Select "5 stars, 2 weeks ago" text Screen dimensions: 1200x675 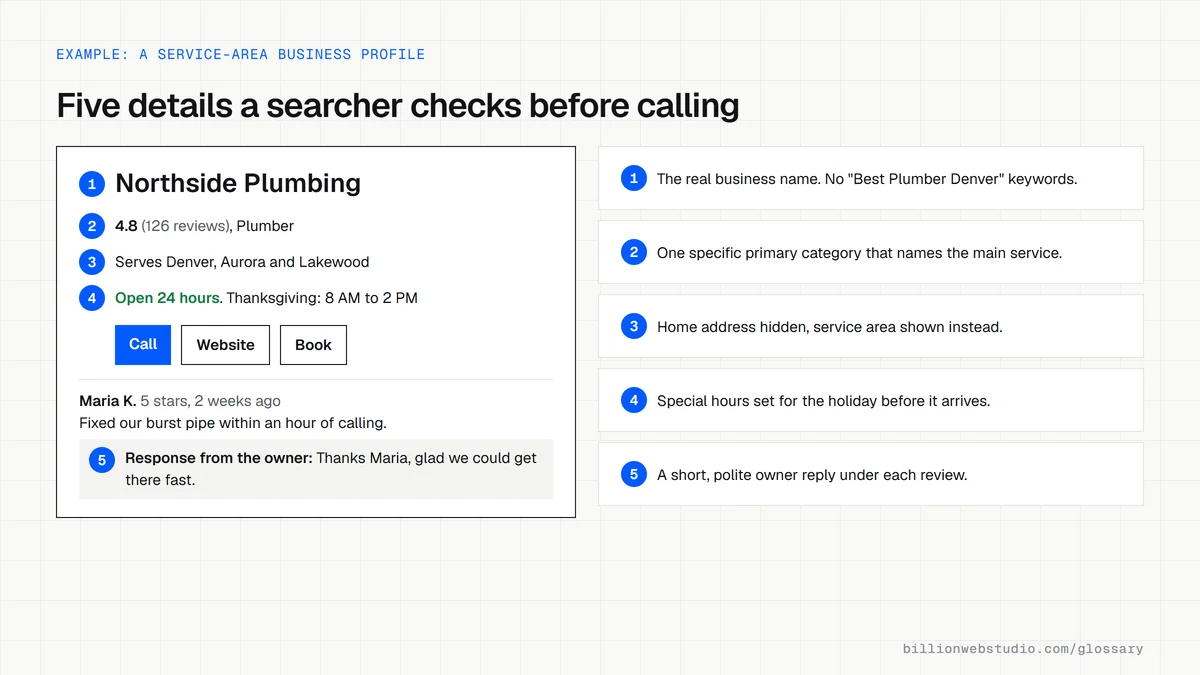211,401
